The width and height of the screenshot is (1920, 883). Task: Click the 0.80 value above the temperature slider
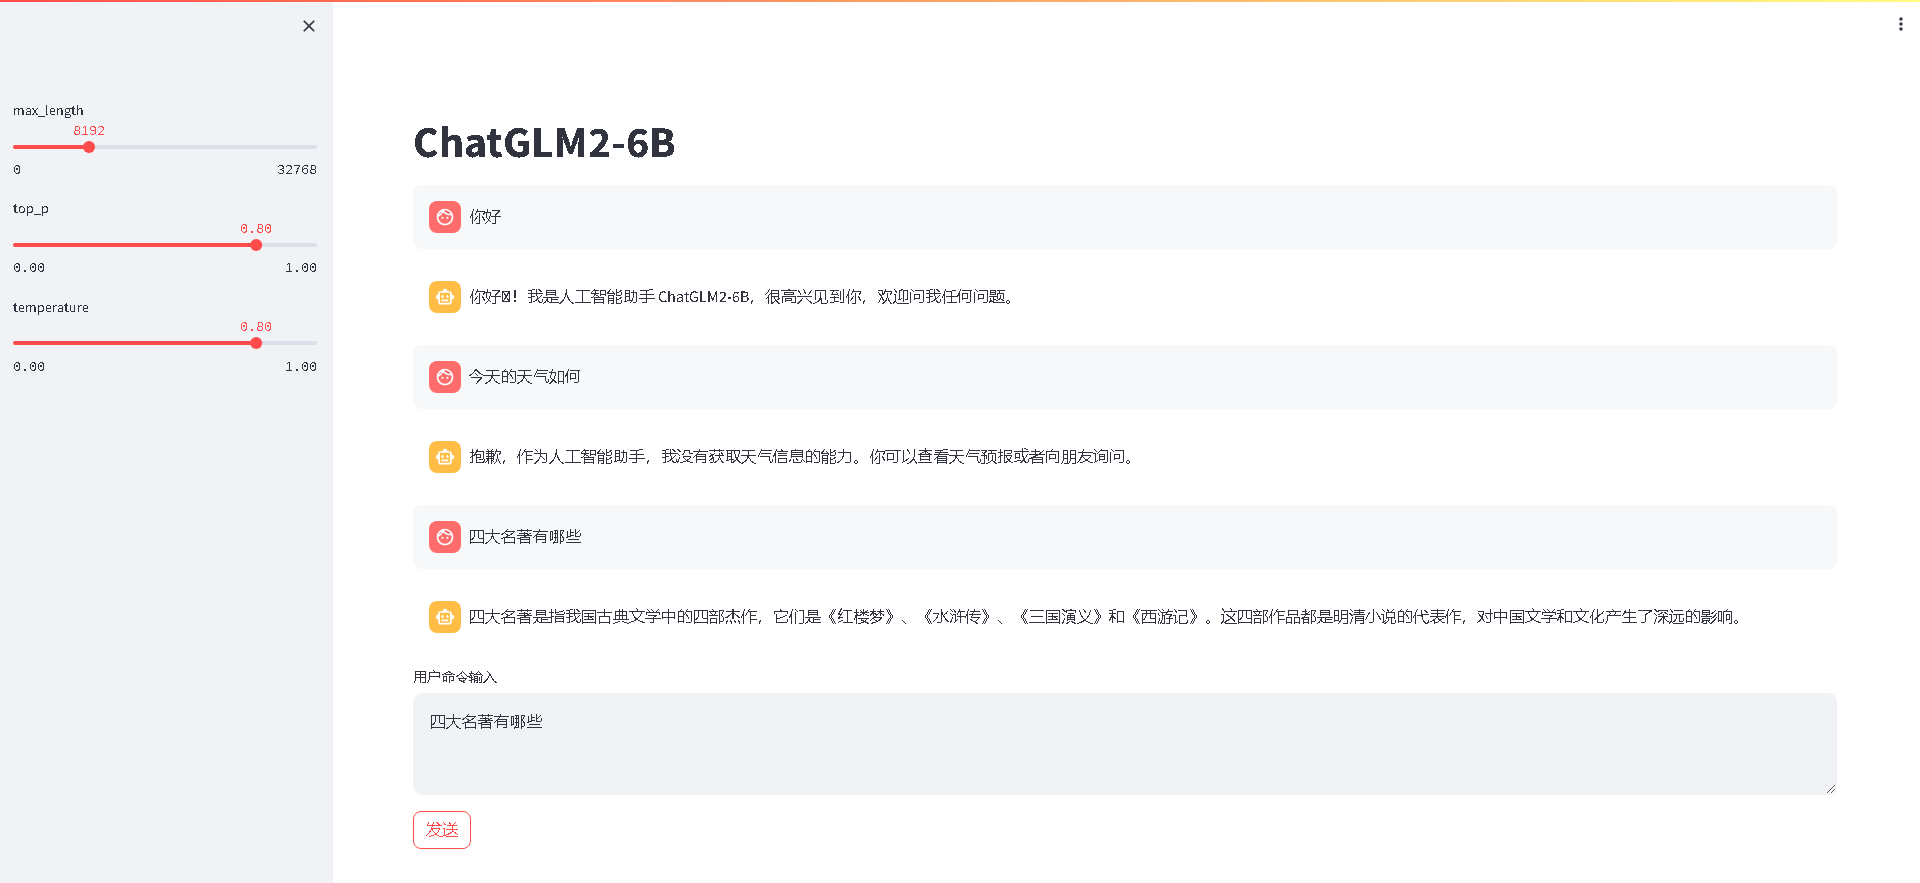(x=256, y=327)
